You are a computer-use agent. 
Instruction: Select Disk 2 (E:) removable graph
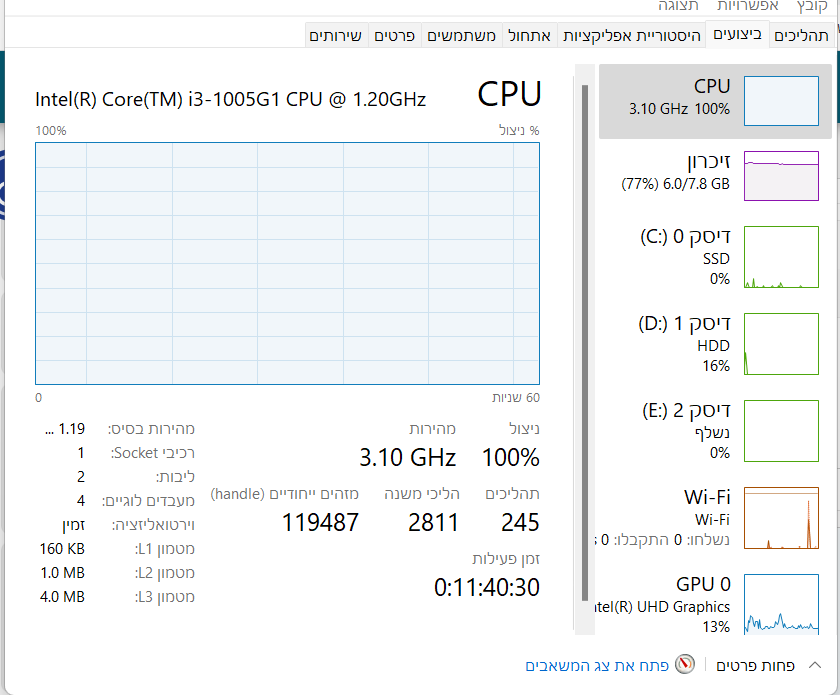click(x=781, y=430)
